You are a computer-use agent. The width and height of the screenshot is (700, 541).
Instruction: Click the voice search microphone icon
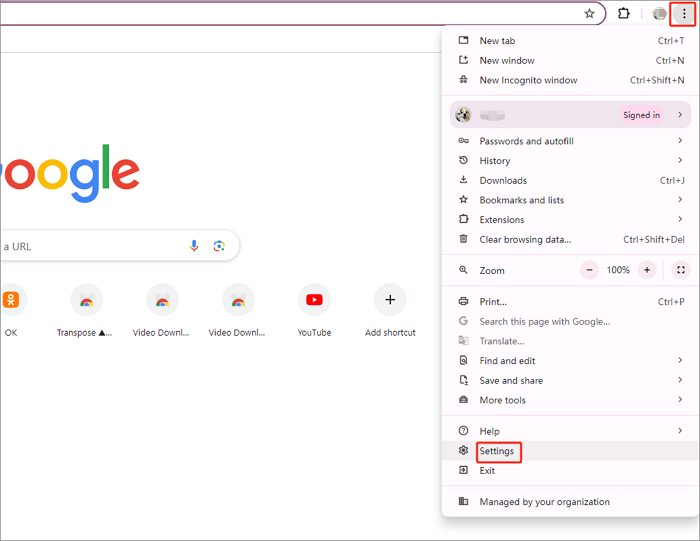tap(194, 246)
